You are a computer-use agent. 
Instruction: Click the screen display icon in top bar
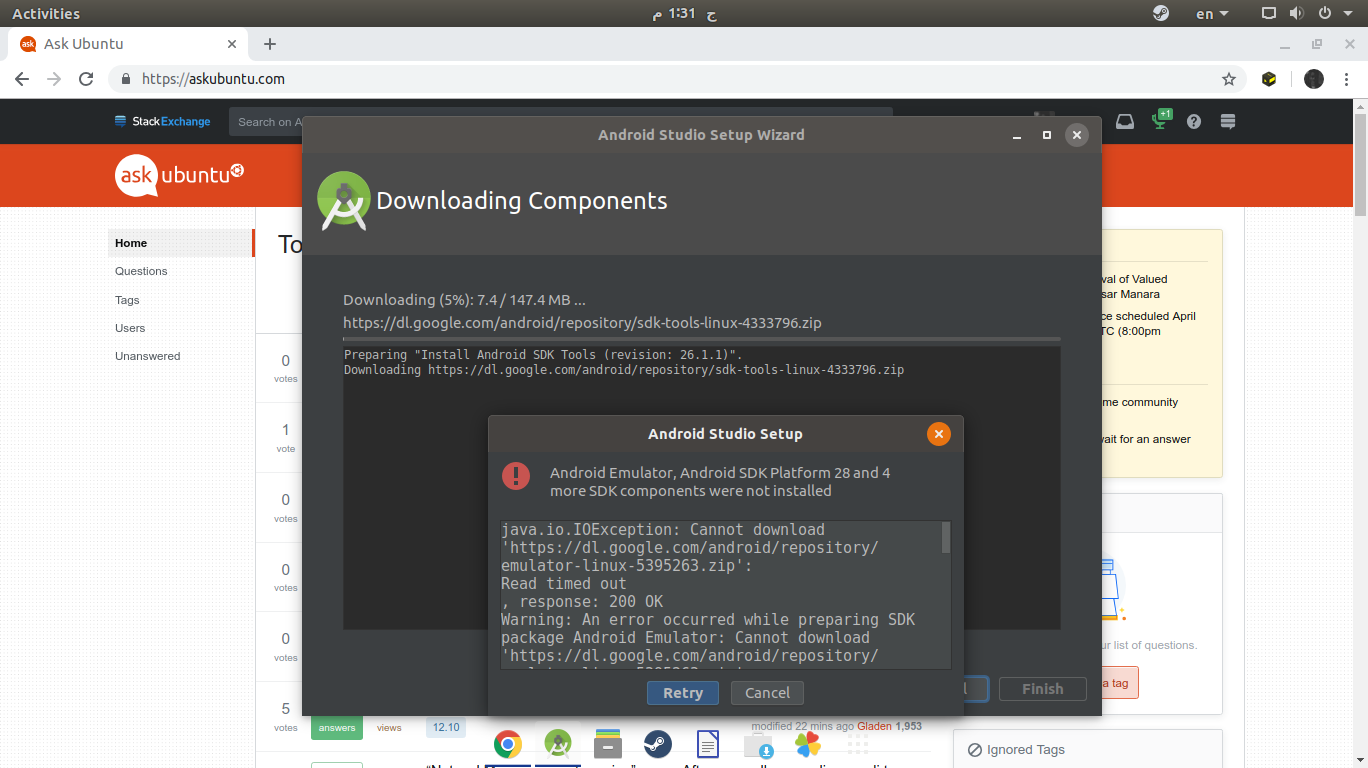(1269, 14)
